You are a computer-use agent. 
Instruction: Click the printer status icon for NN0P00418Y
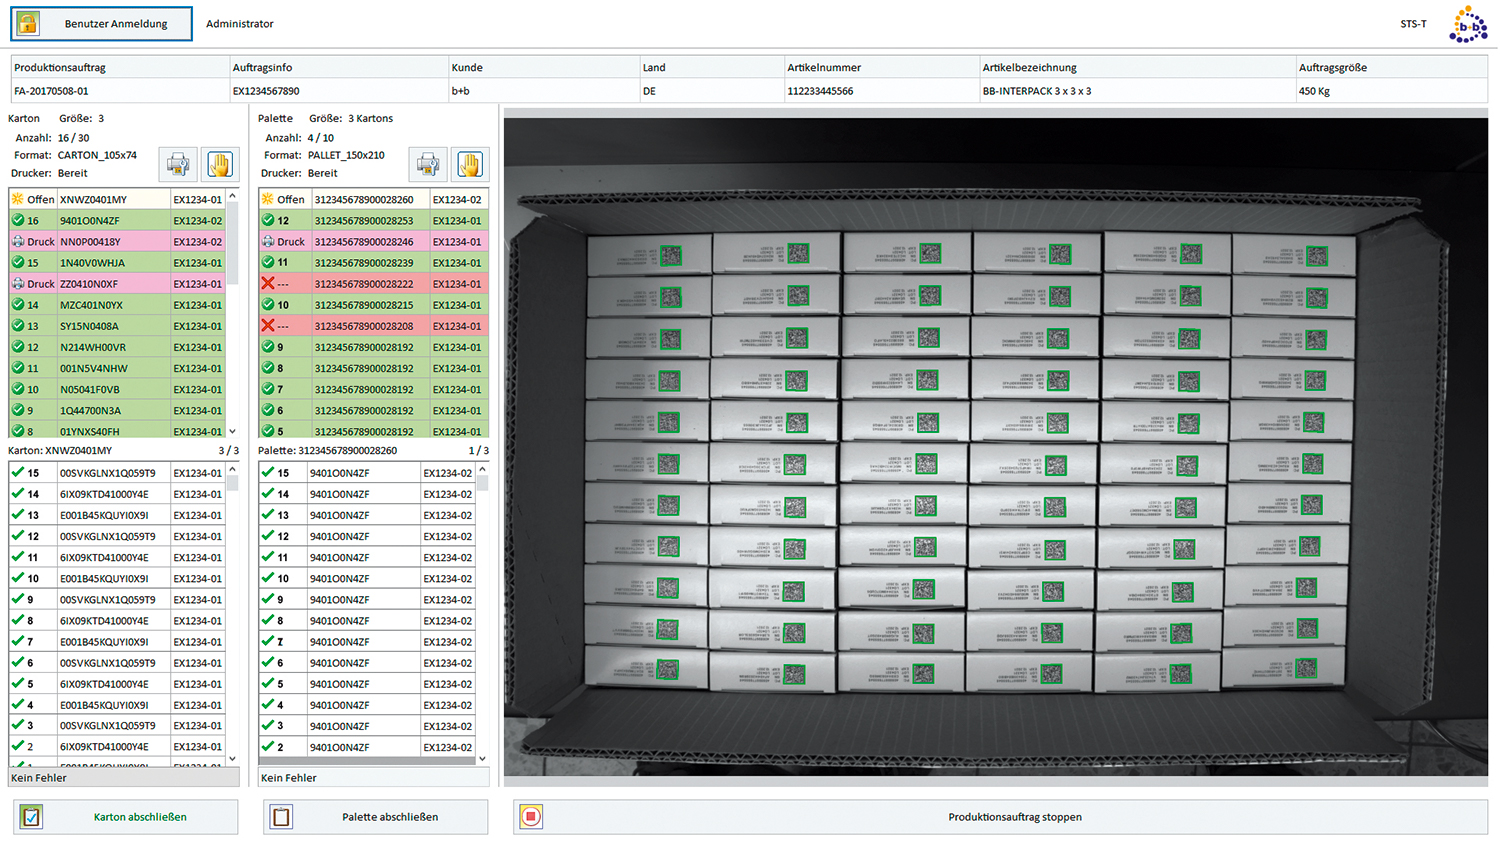tap(18, 242)
